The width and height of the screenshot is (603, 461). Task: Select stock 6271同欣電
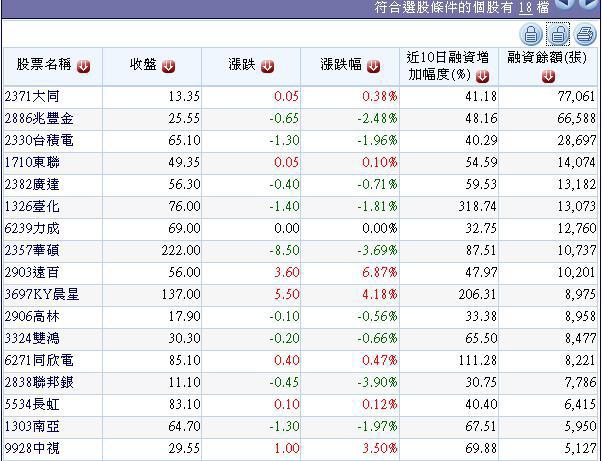(39, 360)
